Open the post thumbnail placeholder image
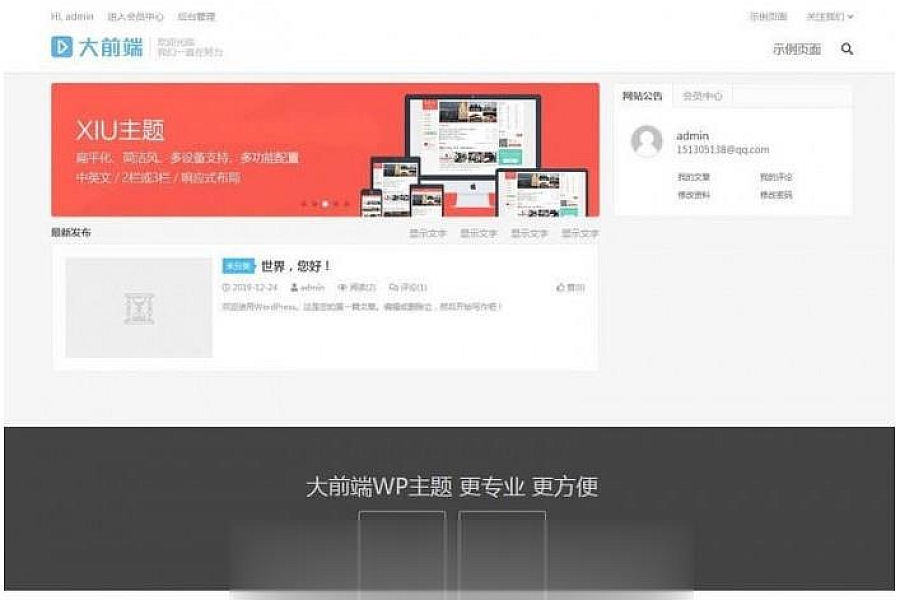This screenshot has width=900, height=600. coord(138,308)
